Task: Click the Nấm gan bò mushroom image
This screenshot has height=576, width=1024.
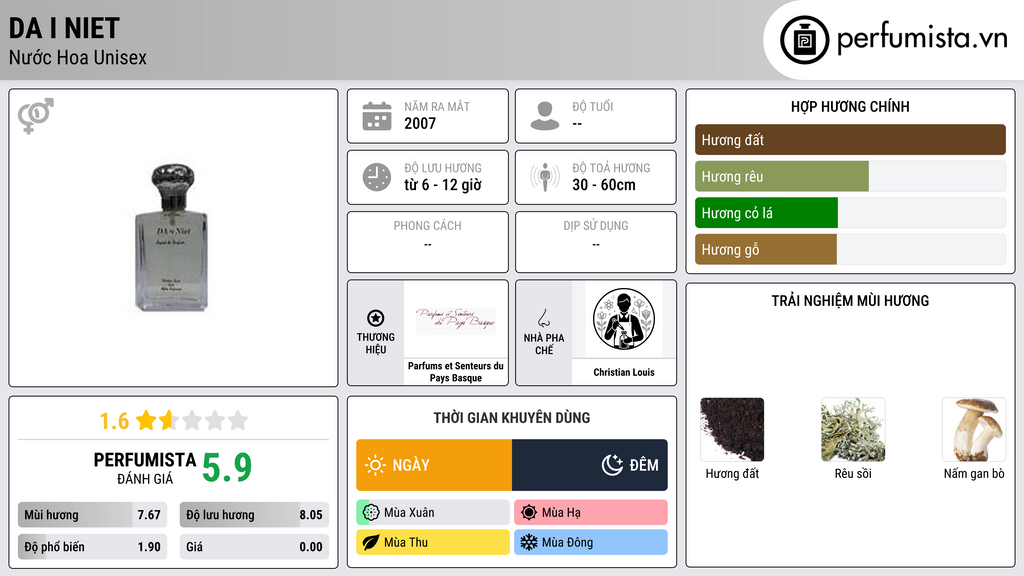Action: pyautogui.click(x=974, y=430)
